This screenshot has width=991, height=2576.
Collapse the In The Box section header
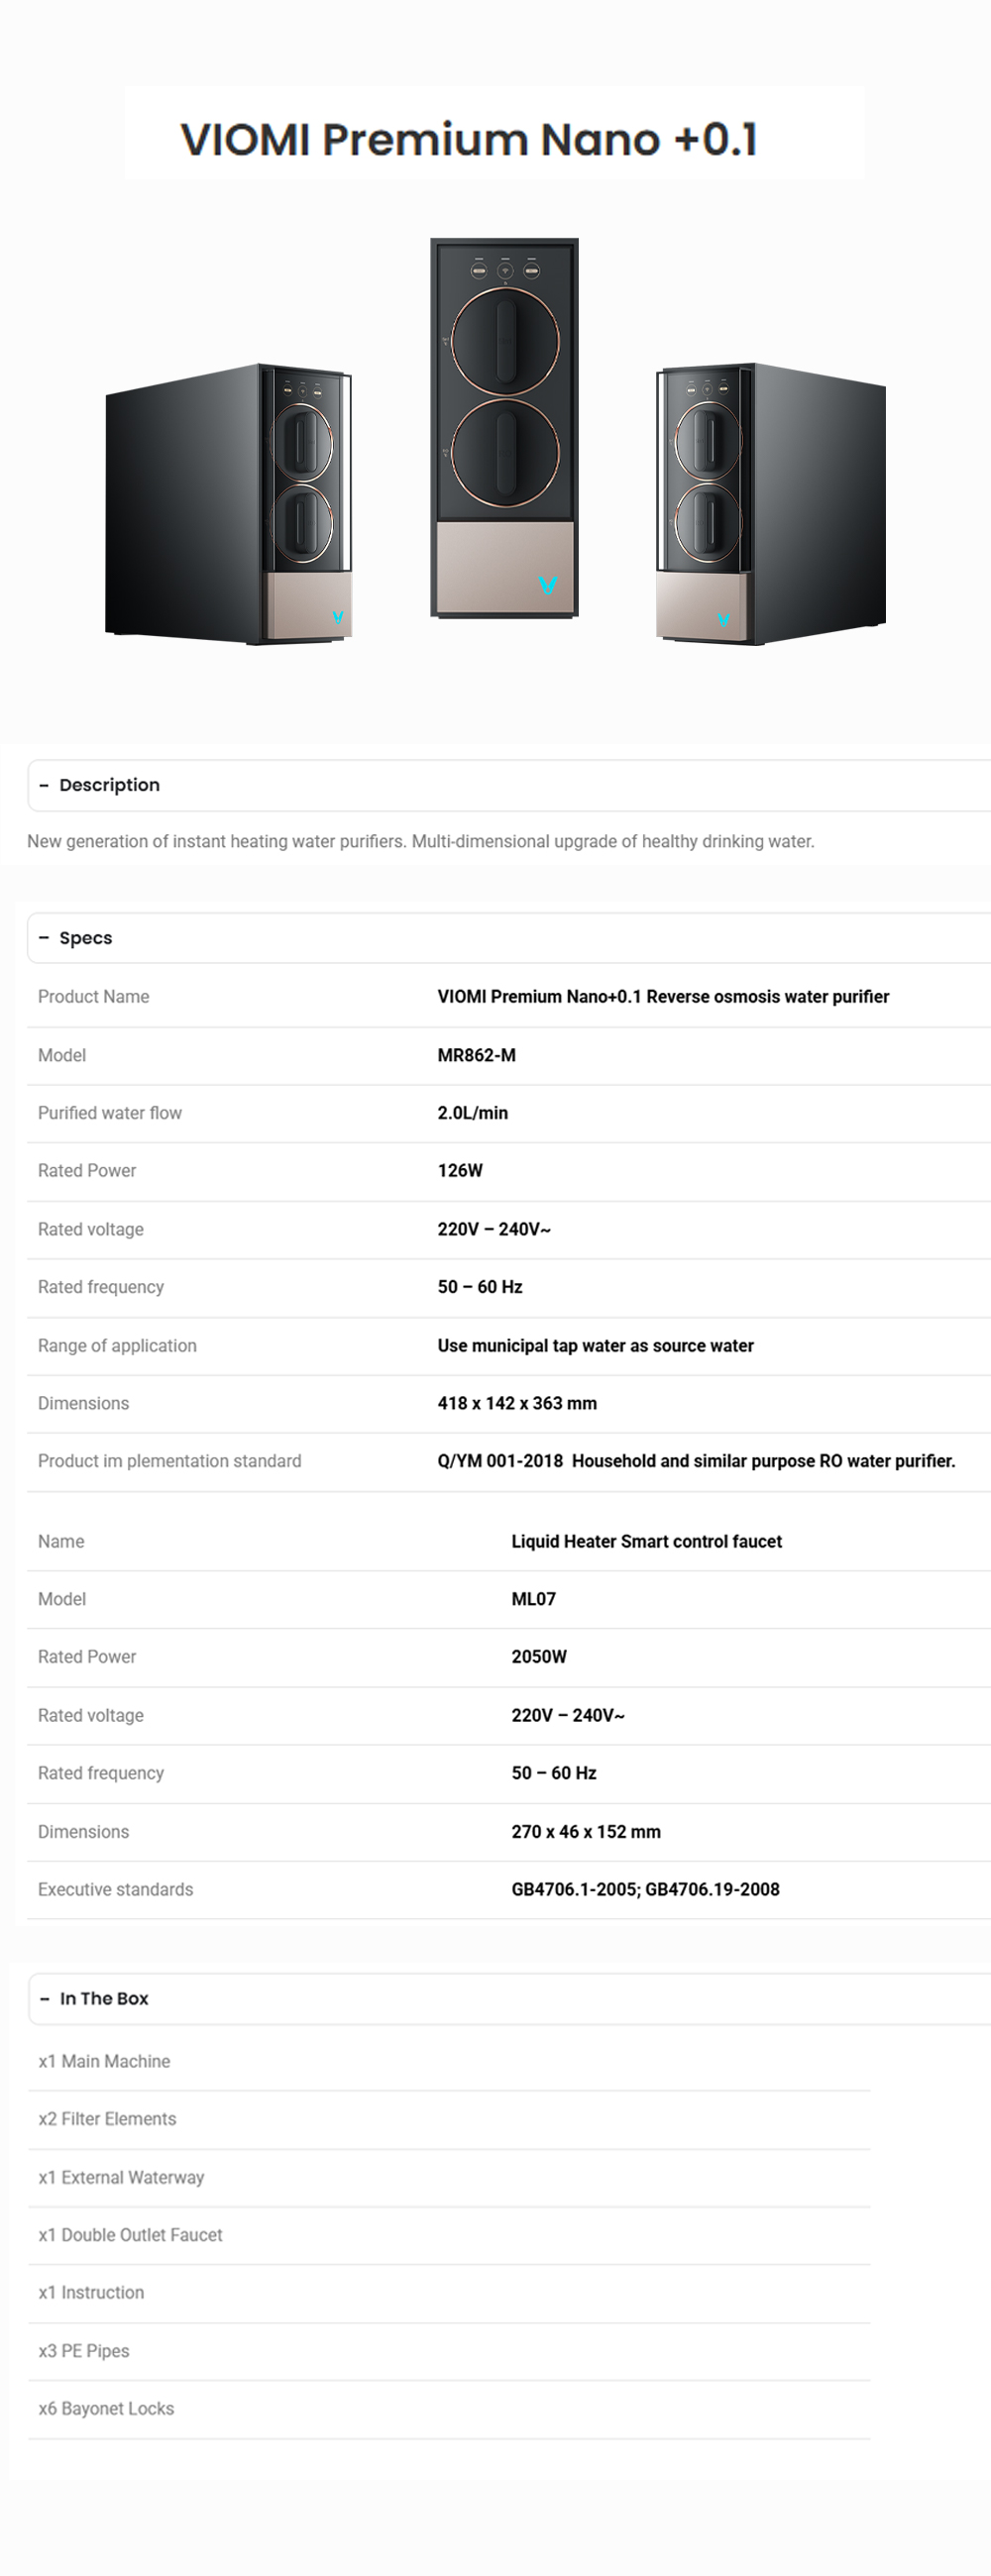tap(104, 1998)
